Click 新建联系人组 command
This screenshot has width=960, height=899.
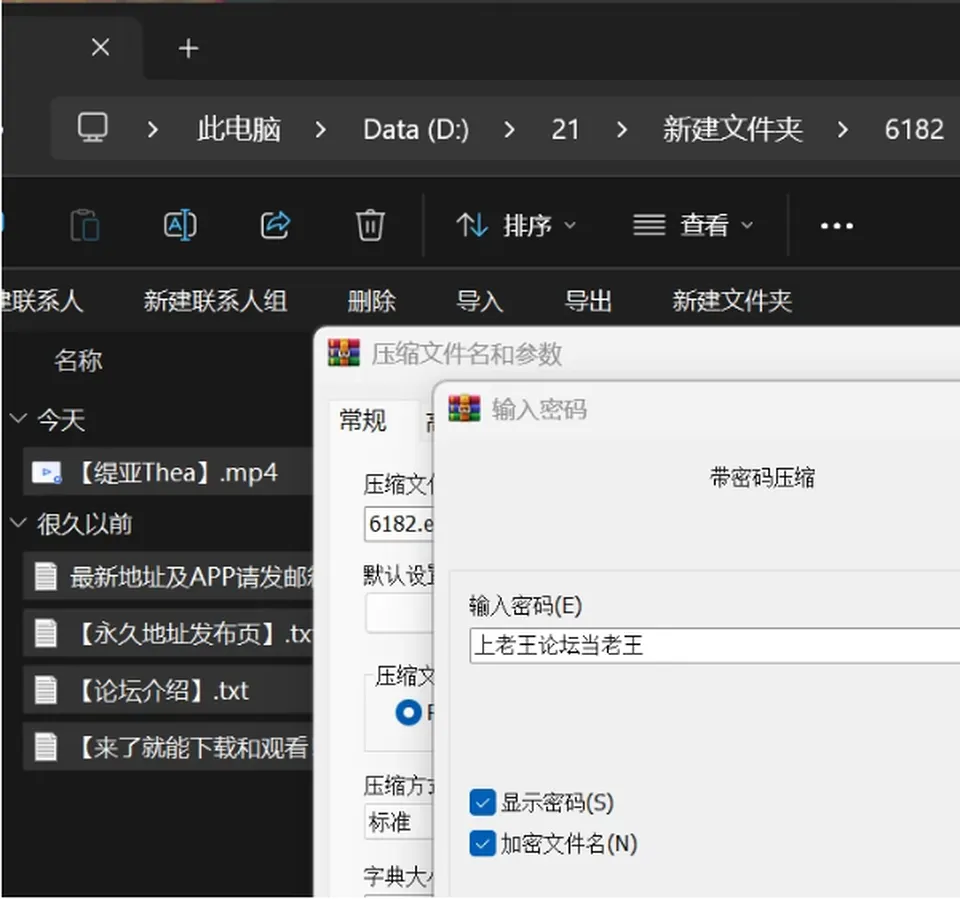pyautogui.click(x=216, y=301)
